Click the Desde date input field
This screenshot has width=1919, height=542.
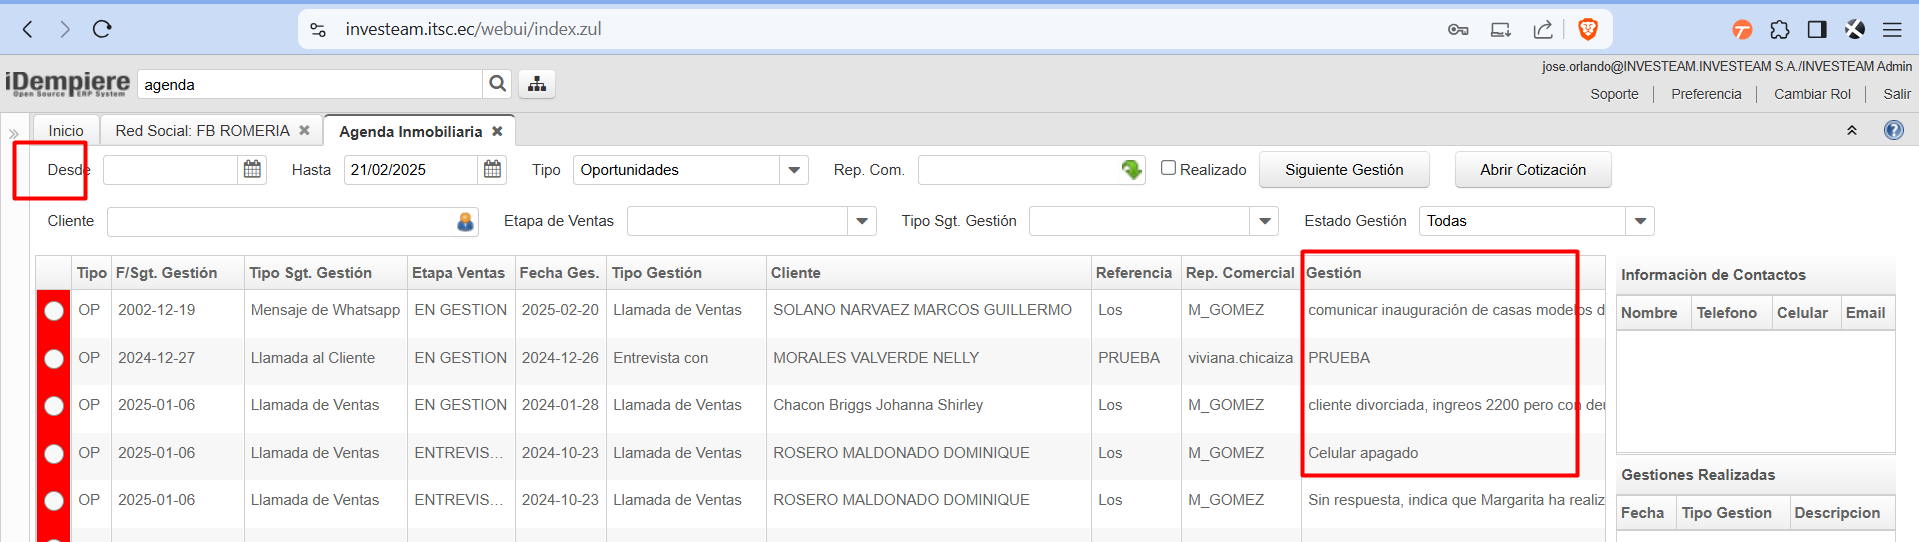170,170
